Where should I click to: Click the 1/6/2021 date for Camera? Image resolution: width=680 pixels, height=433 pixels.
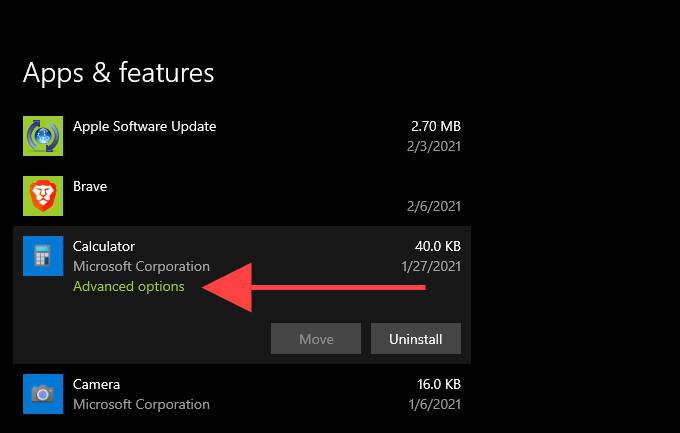click(436, 405)
